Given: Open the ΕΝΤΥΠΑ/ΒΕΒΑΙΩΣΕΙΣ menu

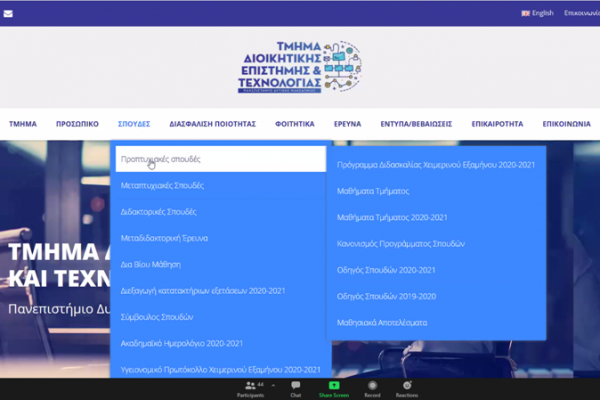Looking at the screenshot, I should click(416, 124).
